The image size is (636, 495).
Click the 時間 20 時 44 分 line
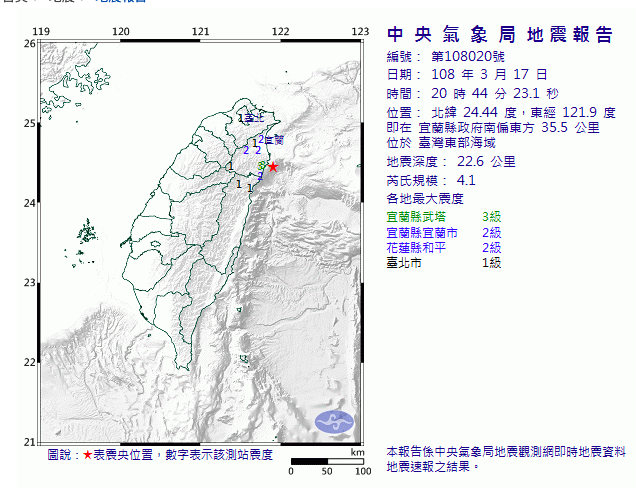tap(459, 92)
